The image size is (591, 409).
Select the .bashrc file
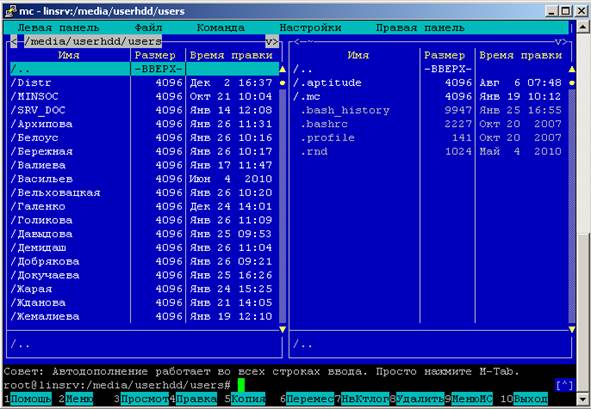coord(430,124)
